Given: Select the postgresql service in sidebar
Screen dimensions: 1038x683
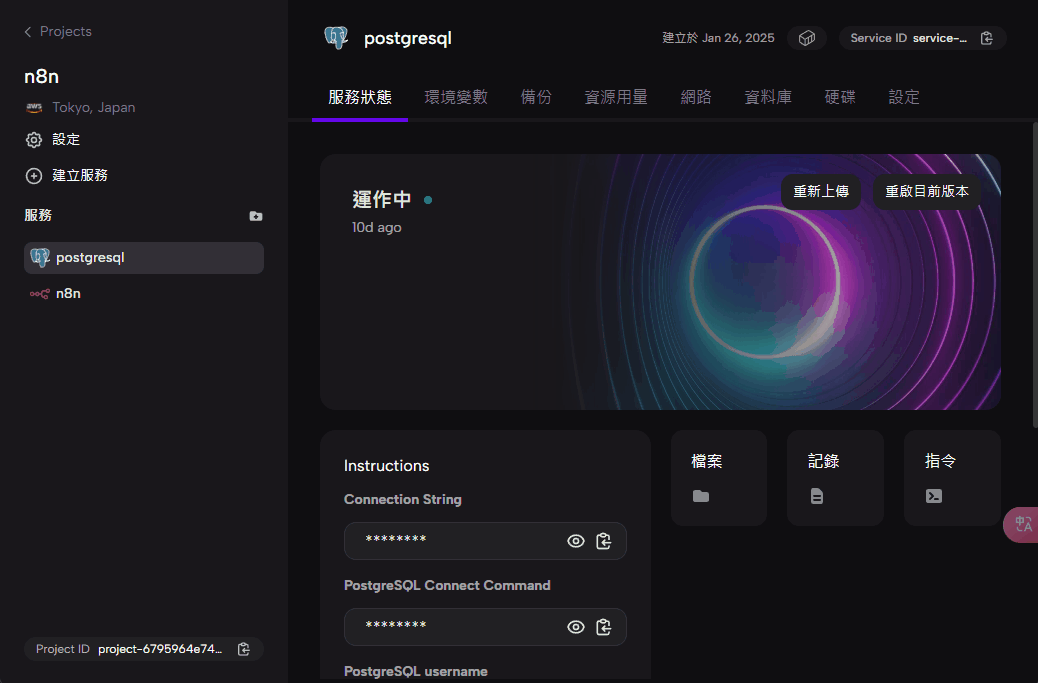Looking at the screenshot, I should [144, 257].
